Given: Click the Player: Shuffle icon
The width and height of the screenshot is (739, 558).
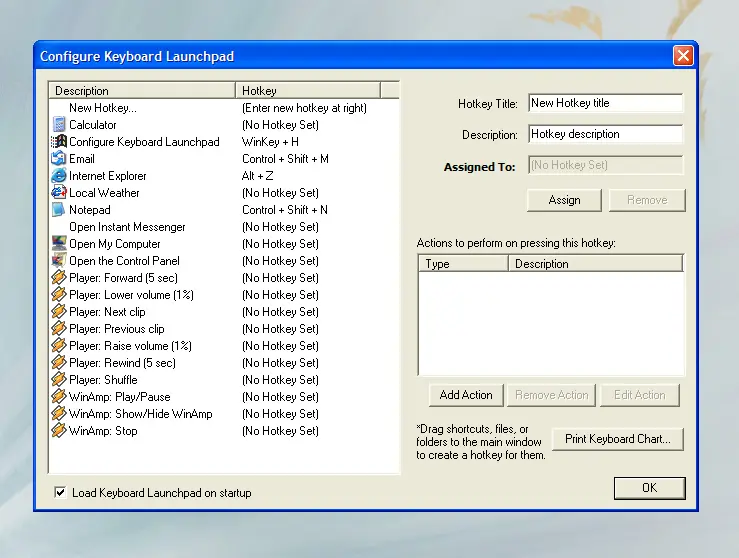Looking at the screenshot, I should (59, 380).
